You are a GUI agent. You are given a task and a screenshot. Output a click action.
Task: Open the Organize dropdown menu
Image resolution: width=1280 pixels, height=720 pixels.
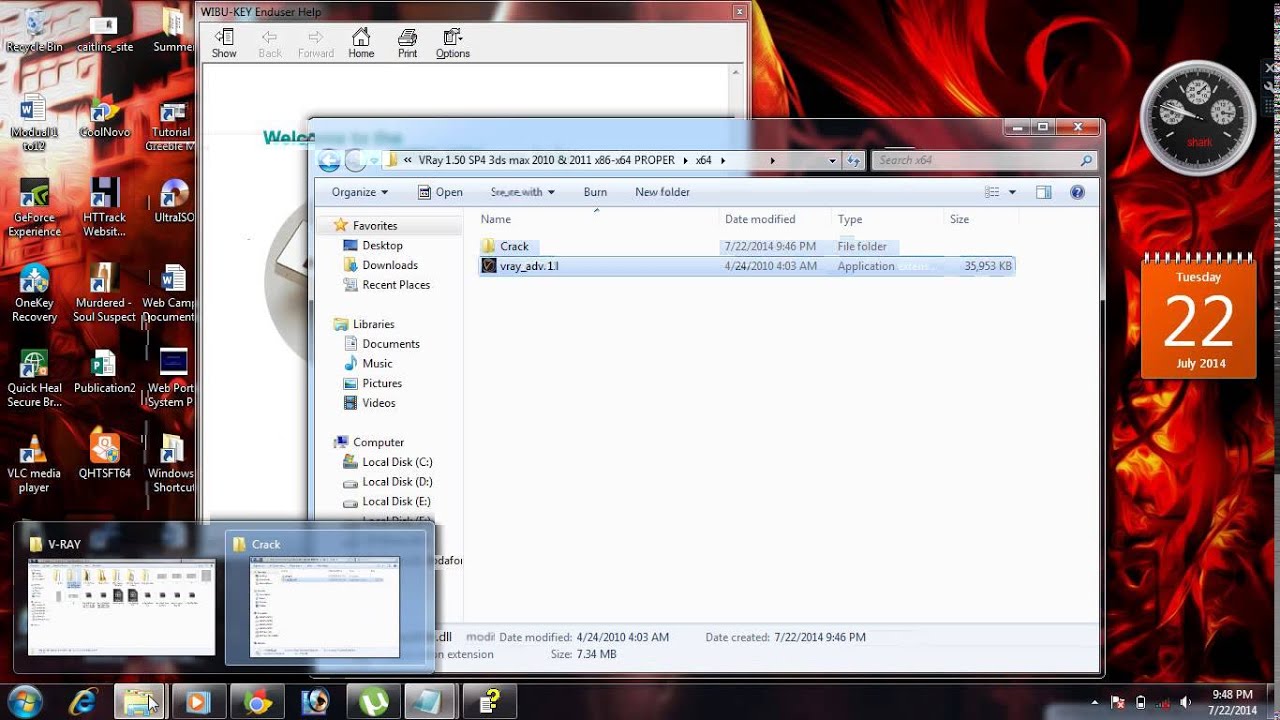[x=360, y=192]
